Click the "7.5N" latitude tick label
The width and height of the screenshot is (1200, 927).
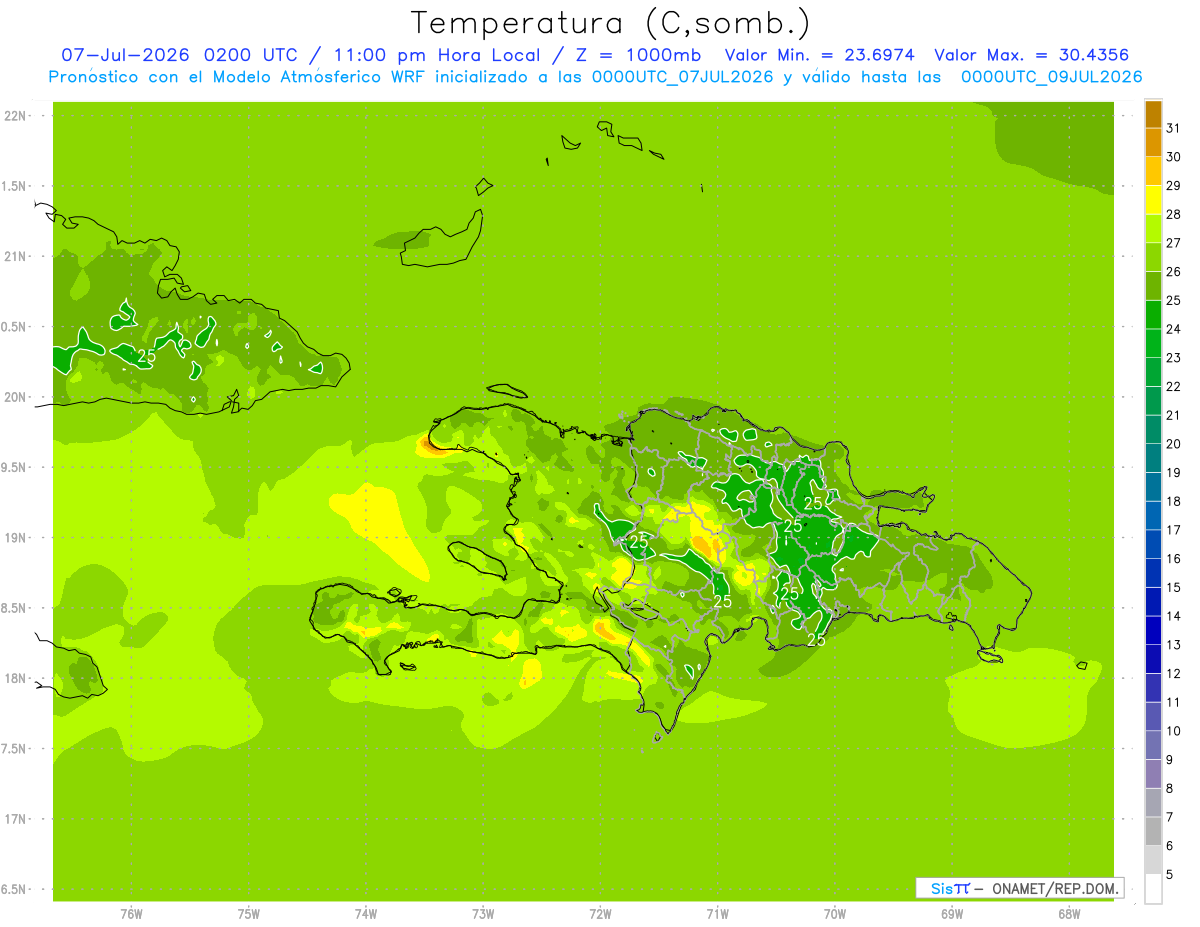[15, 749]
